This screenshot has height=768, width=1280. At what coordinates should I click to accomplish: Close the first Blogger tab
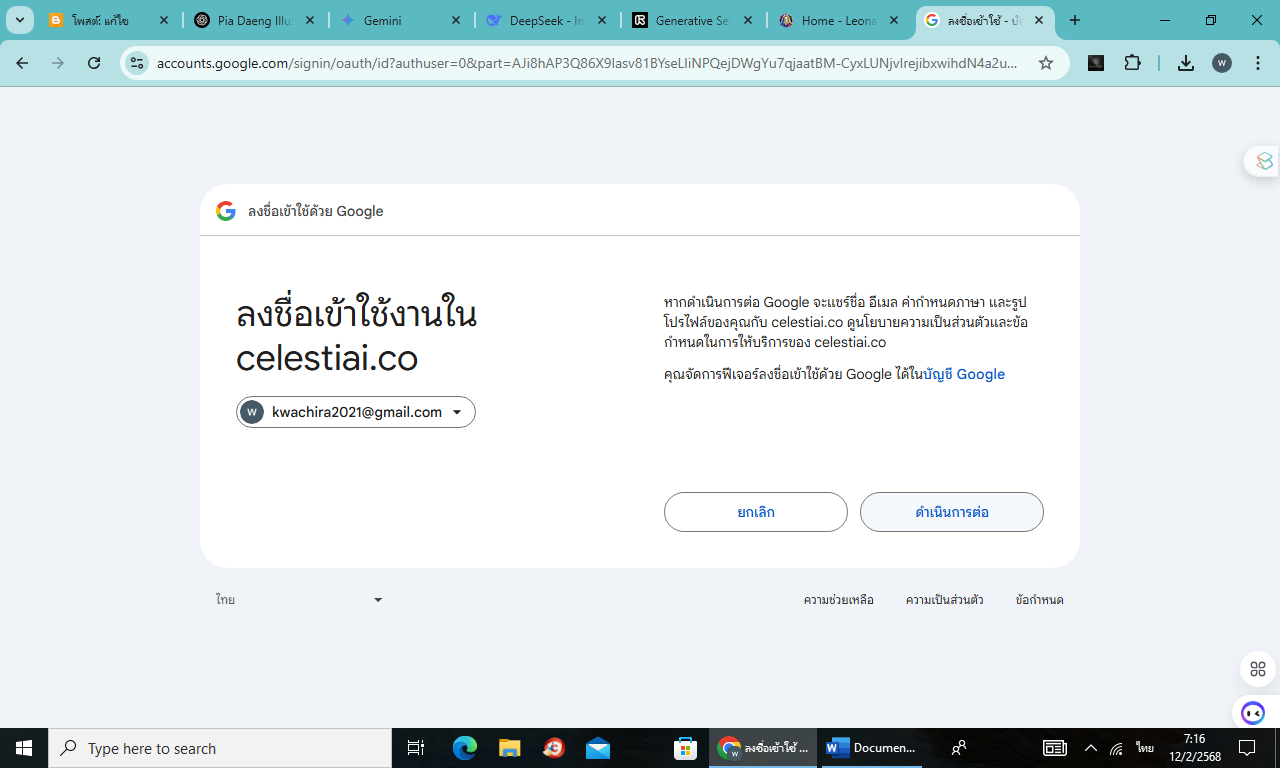[164, 20]
